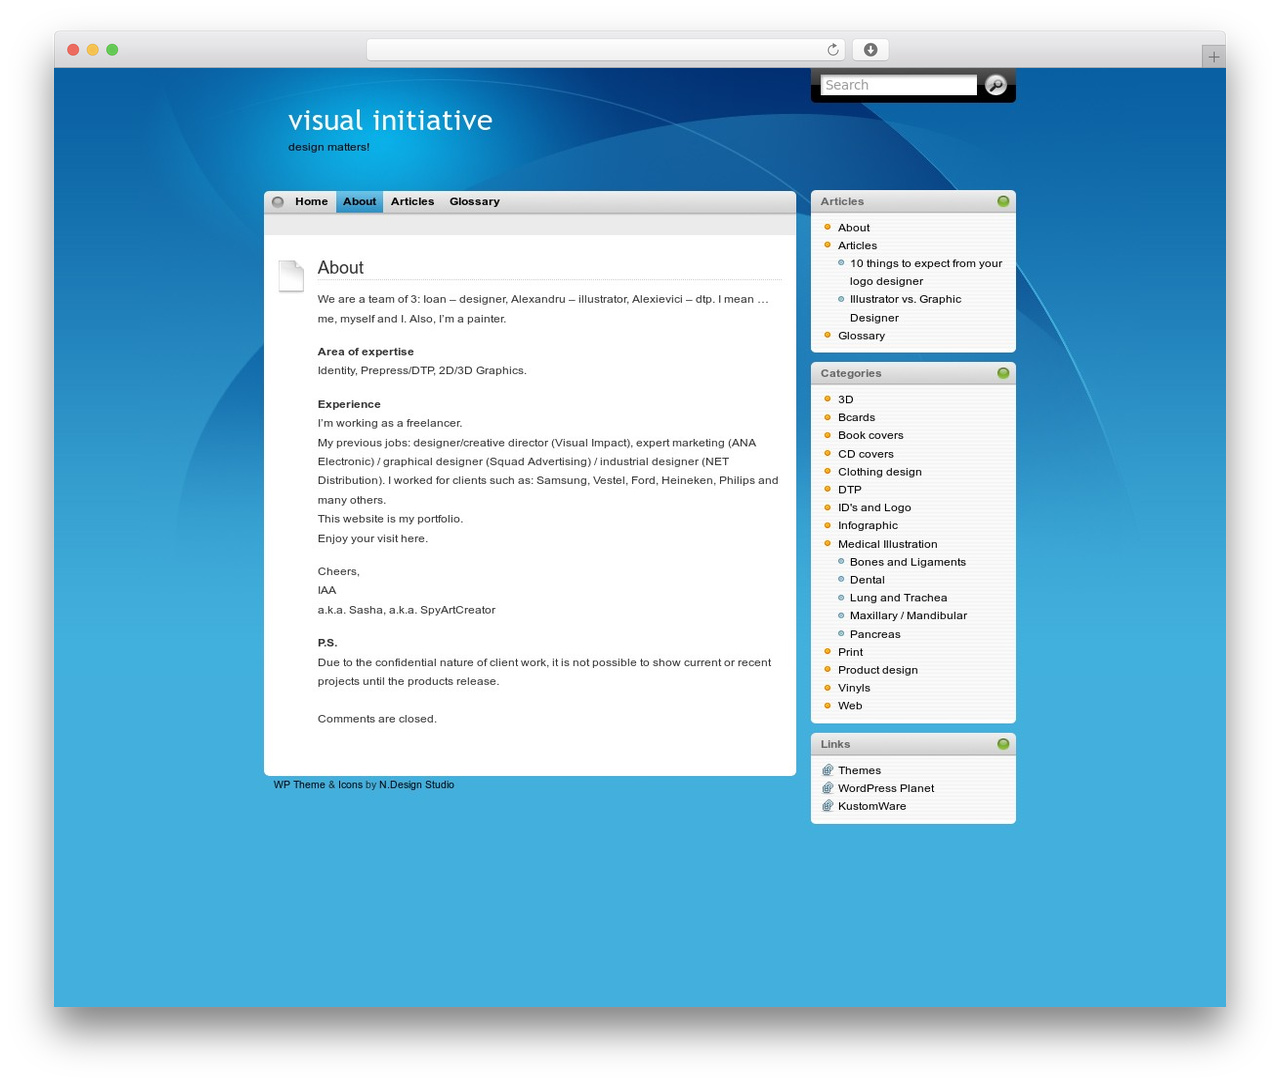Collapse the Articles sidebar panel
This screenshot has height=1084, width=1280.
coord(1003,201)
